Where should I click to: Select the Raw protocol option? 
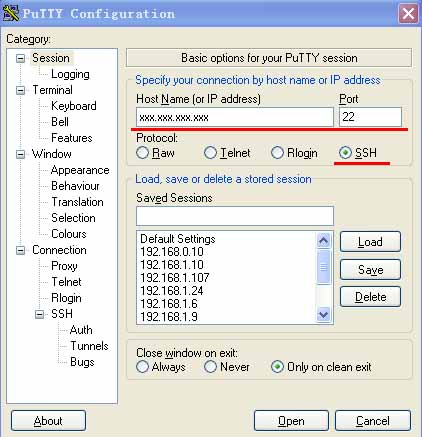[x=142, y=153]
